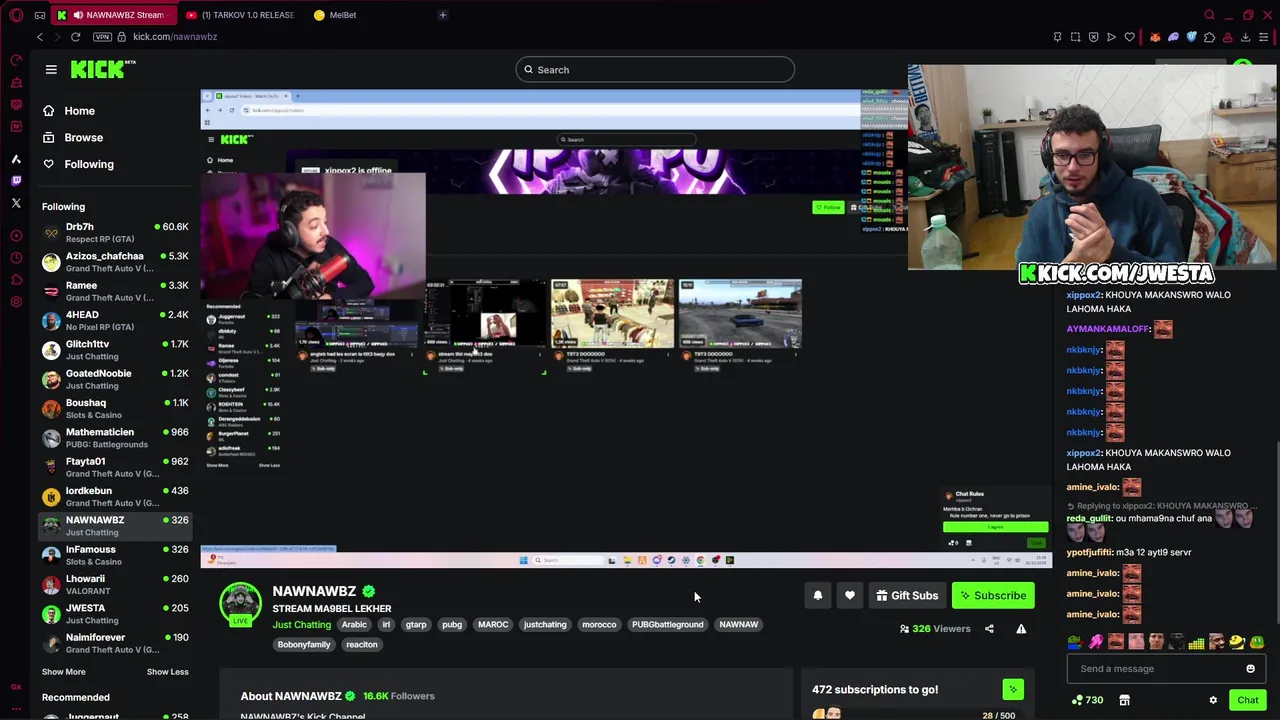Open Opera easy setup sliders icon
Screen dimensions: 1280x720
pyautogui.click(x=1264, y=37)
